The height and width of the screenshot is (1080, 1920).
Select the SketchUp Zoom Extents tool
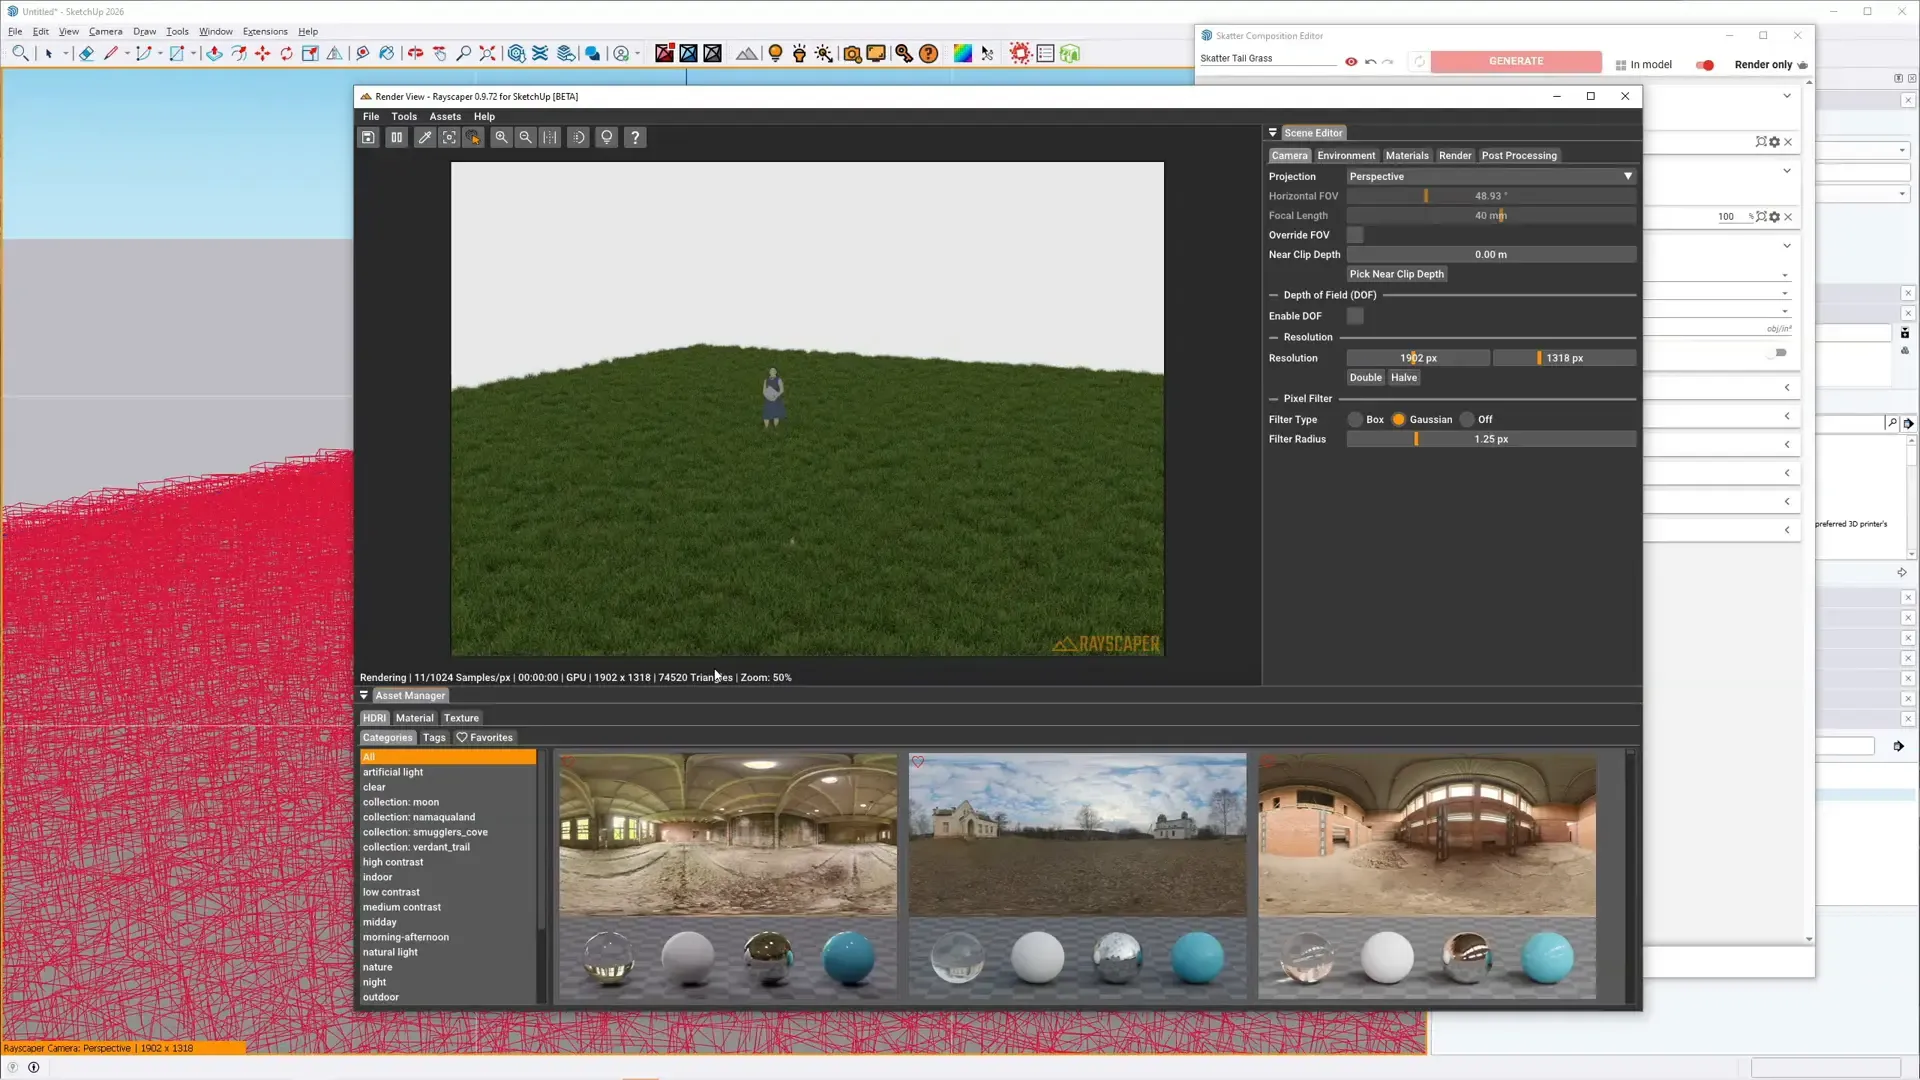click(488, 53)
